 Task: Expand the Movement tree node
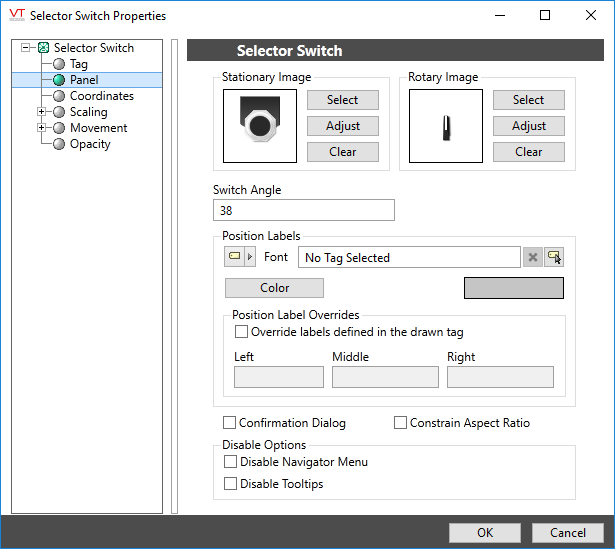click(42, 128)
